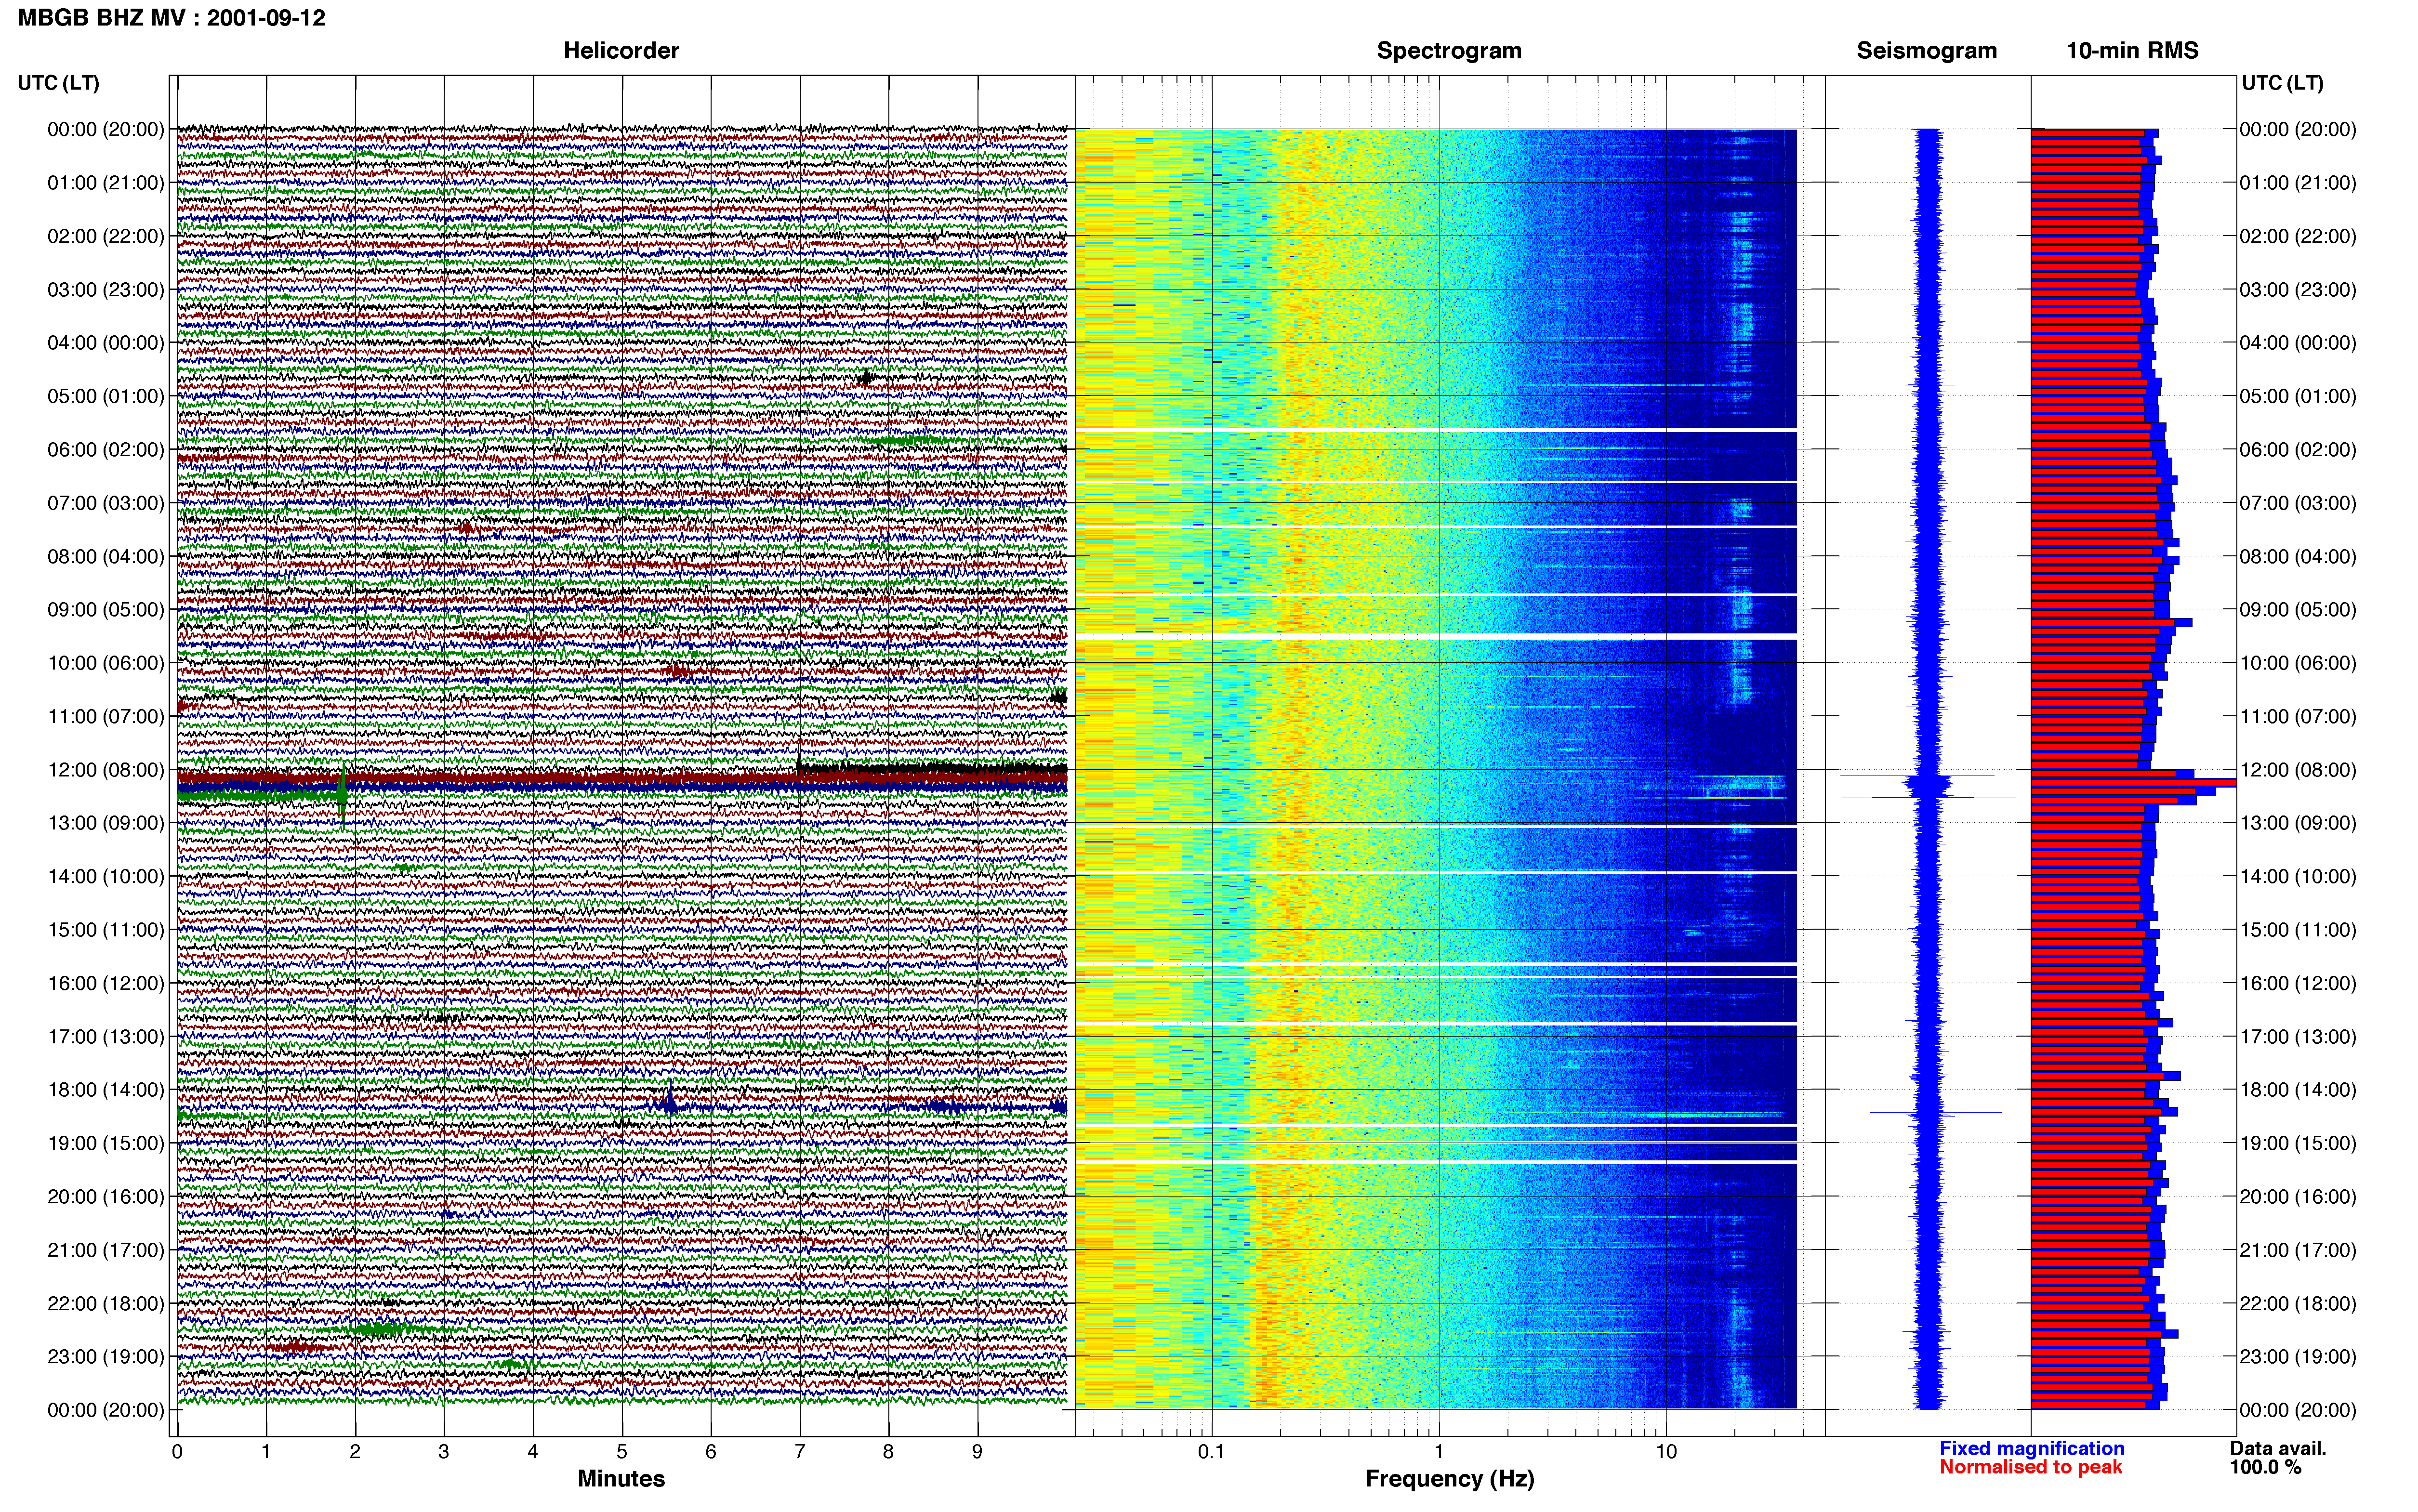2418x1512 pixels.
Task: Click the 'Frequency (Hz)' x-axis label
Action: (x=1449, y=1479)
